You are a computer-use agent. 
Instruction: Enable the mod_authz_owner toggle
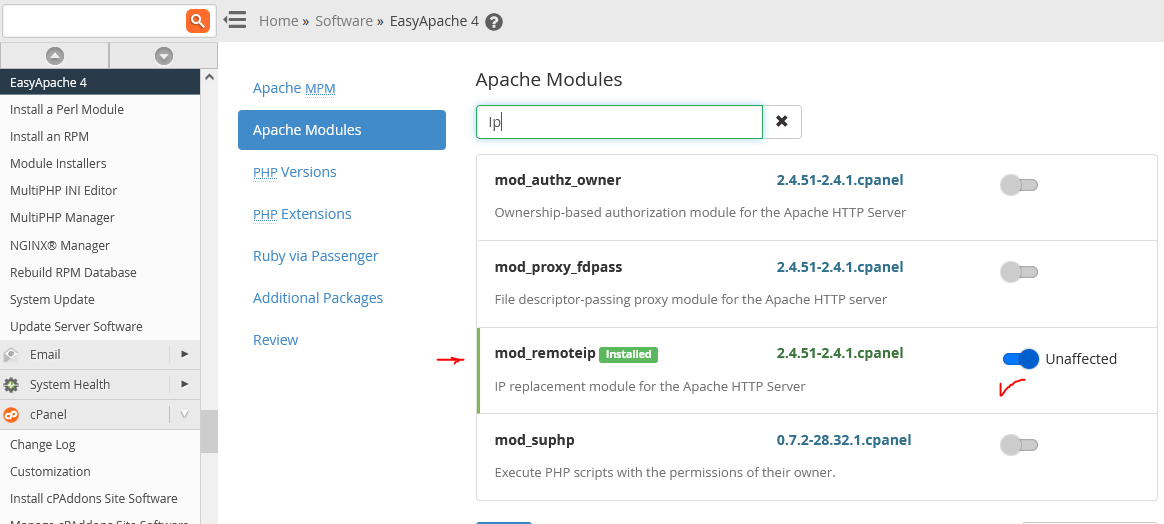[x=1018, y=185]
